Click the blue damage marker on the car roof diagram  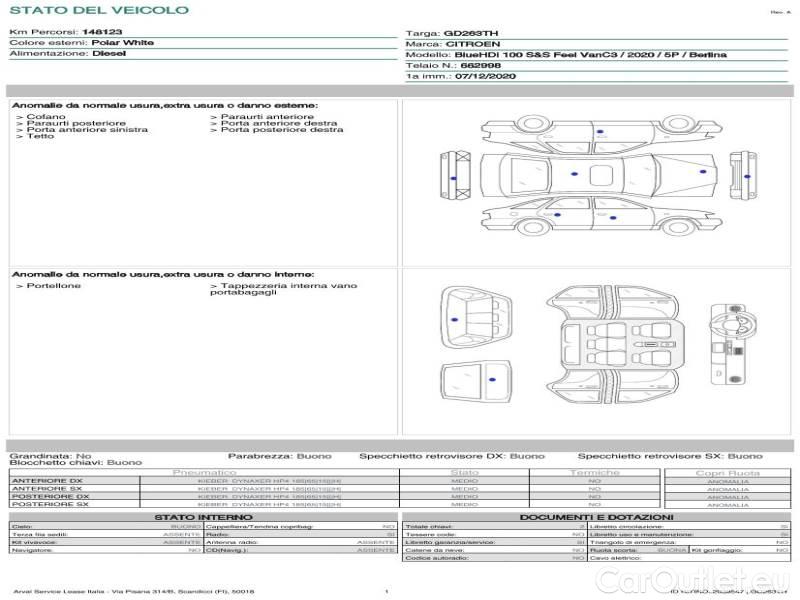click(x=573, y=174)
